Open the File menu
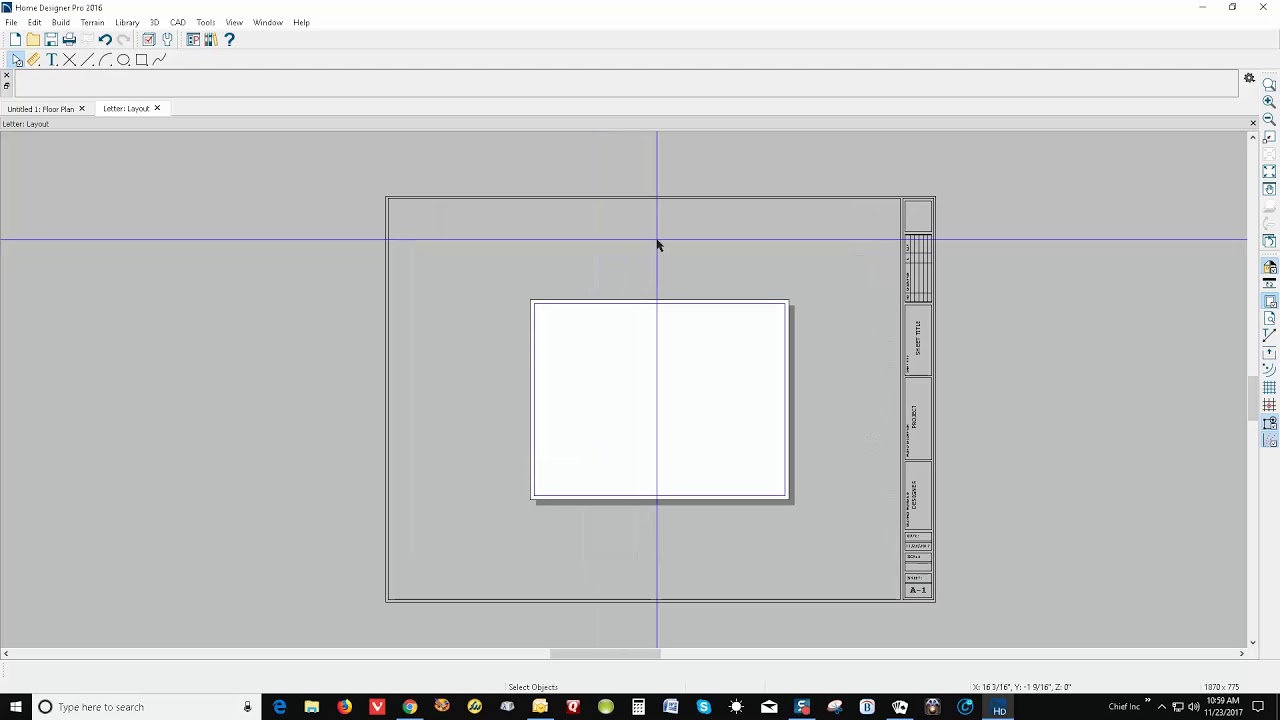This screenshot has height=720, width=1280. pos(11,22)
